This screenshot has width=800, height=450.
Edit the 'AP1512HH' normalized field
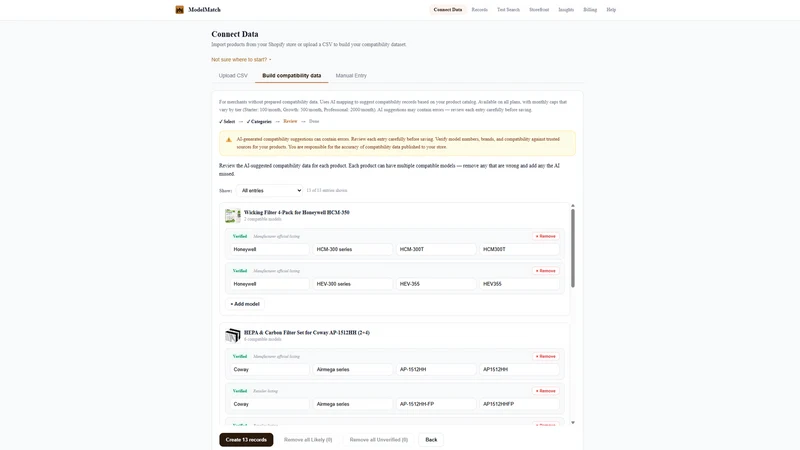(519, 369)
